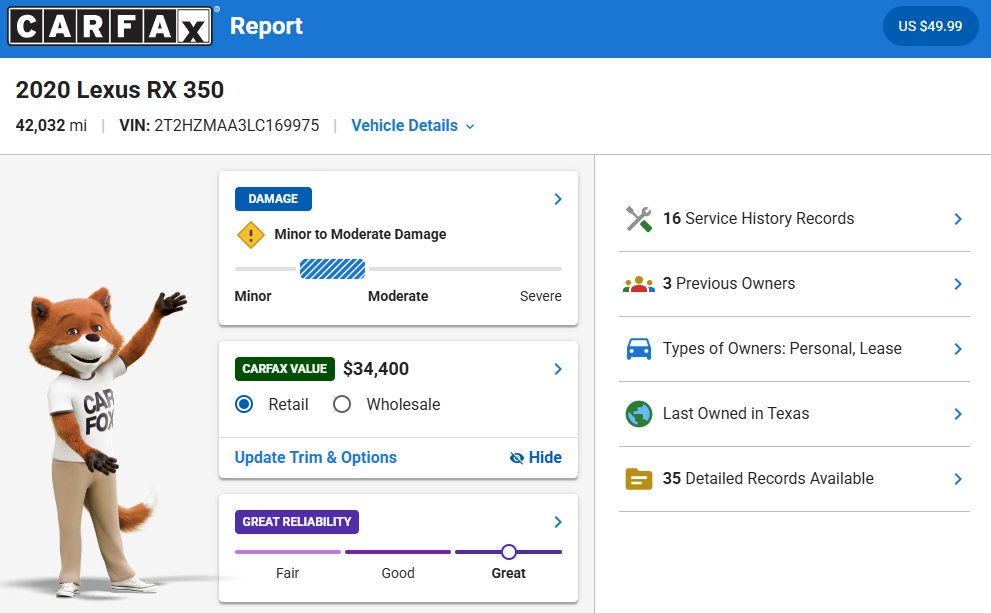Expand the Vehicle Details dropdown
Screen dimensions: 991x613
[413, 126]
